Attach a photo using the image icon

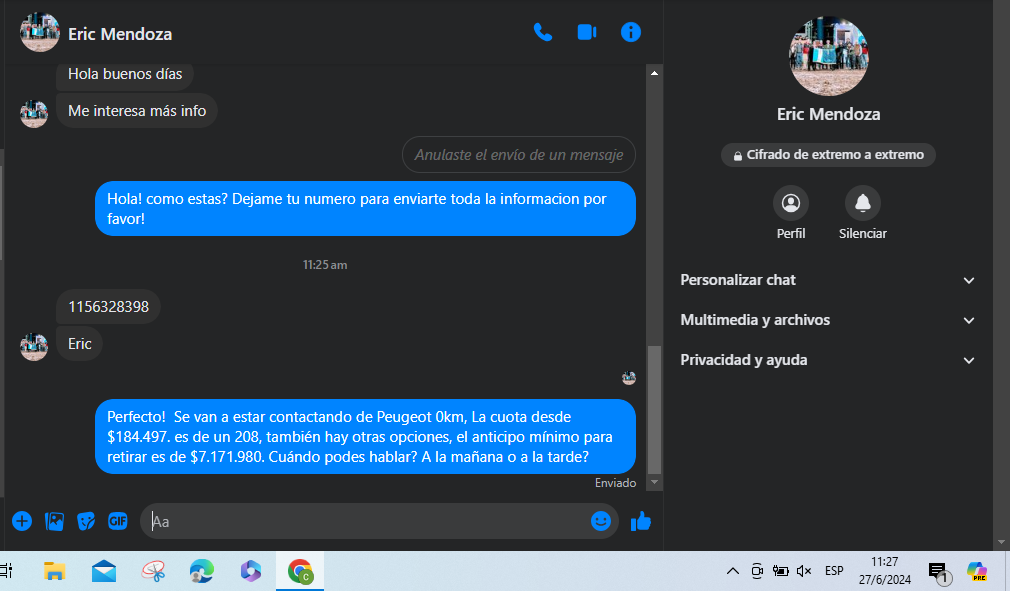[x=54, y=521]
